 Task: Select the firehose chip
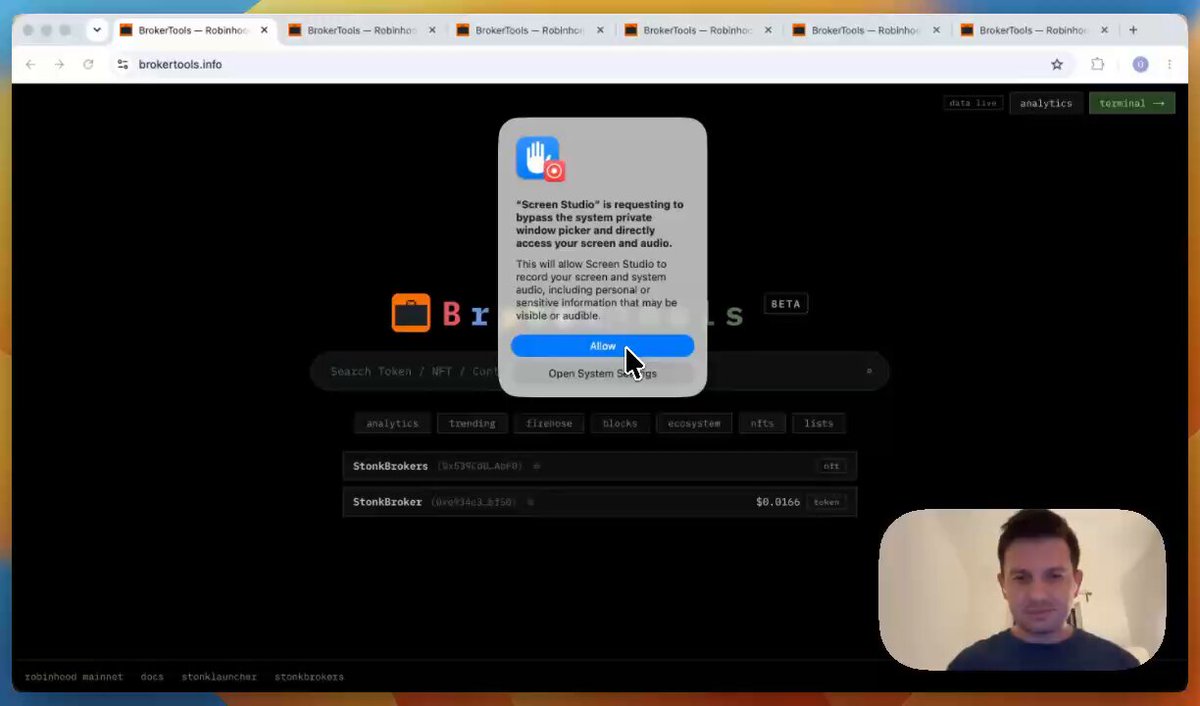point(549,423)
